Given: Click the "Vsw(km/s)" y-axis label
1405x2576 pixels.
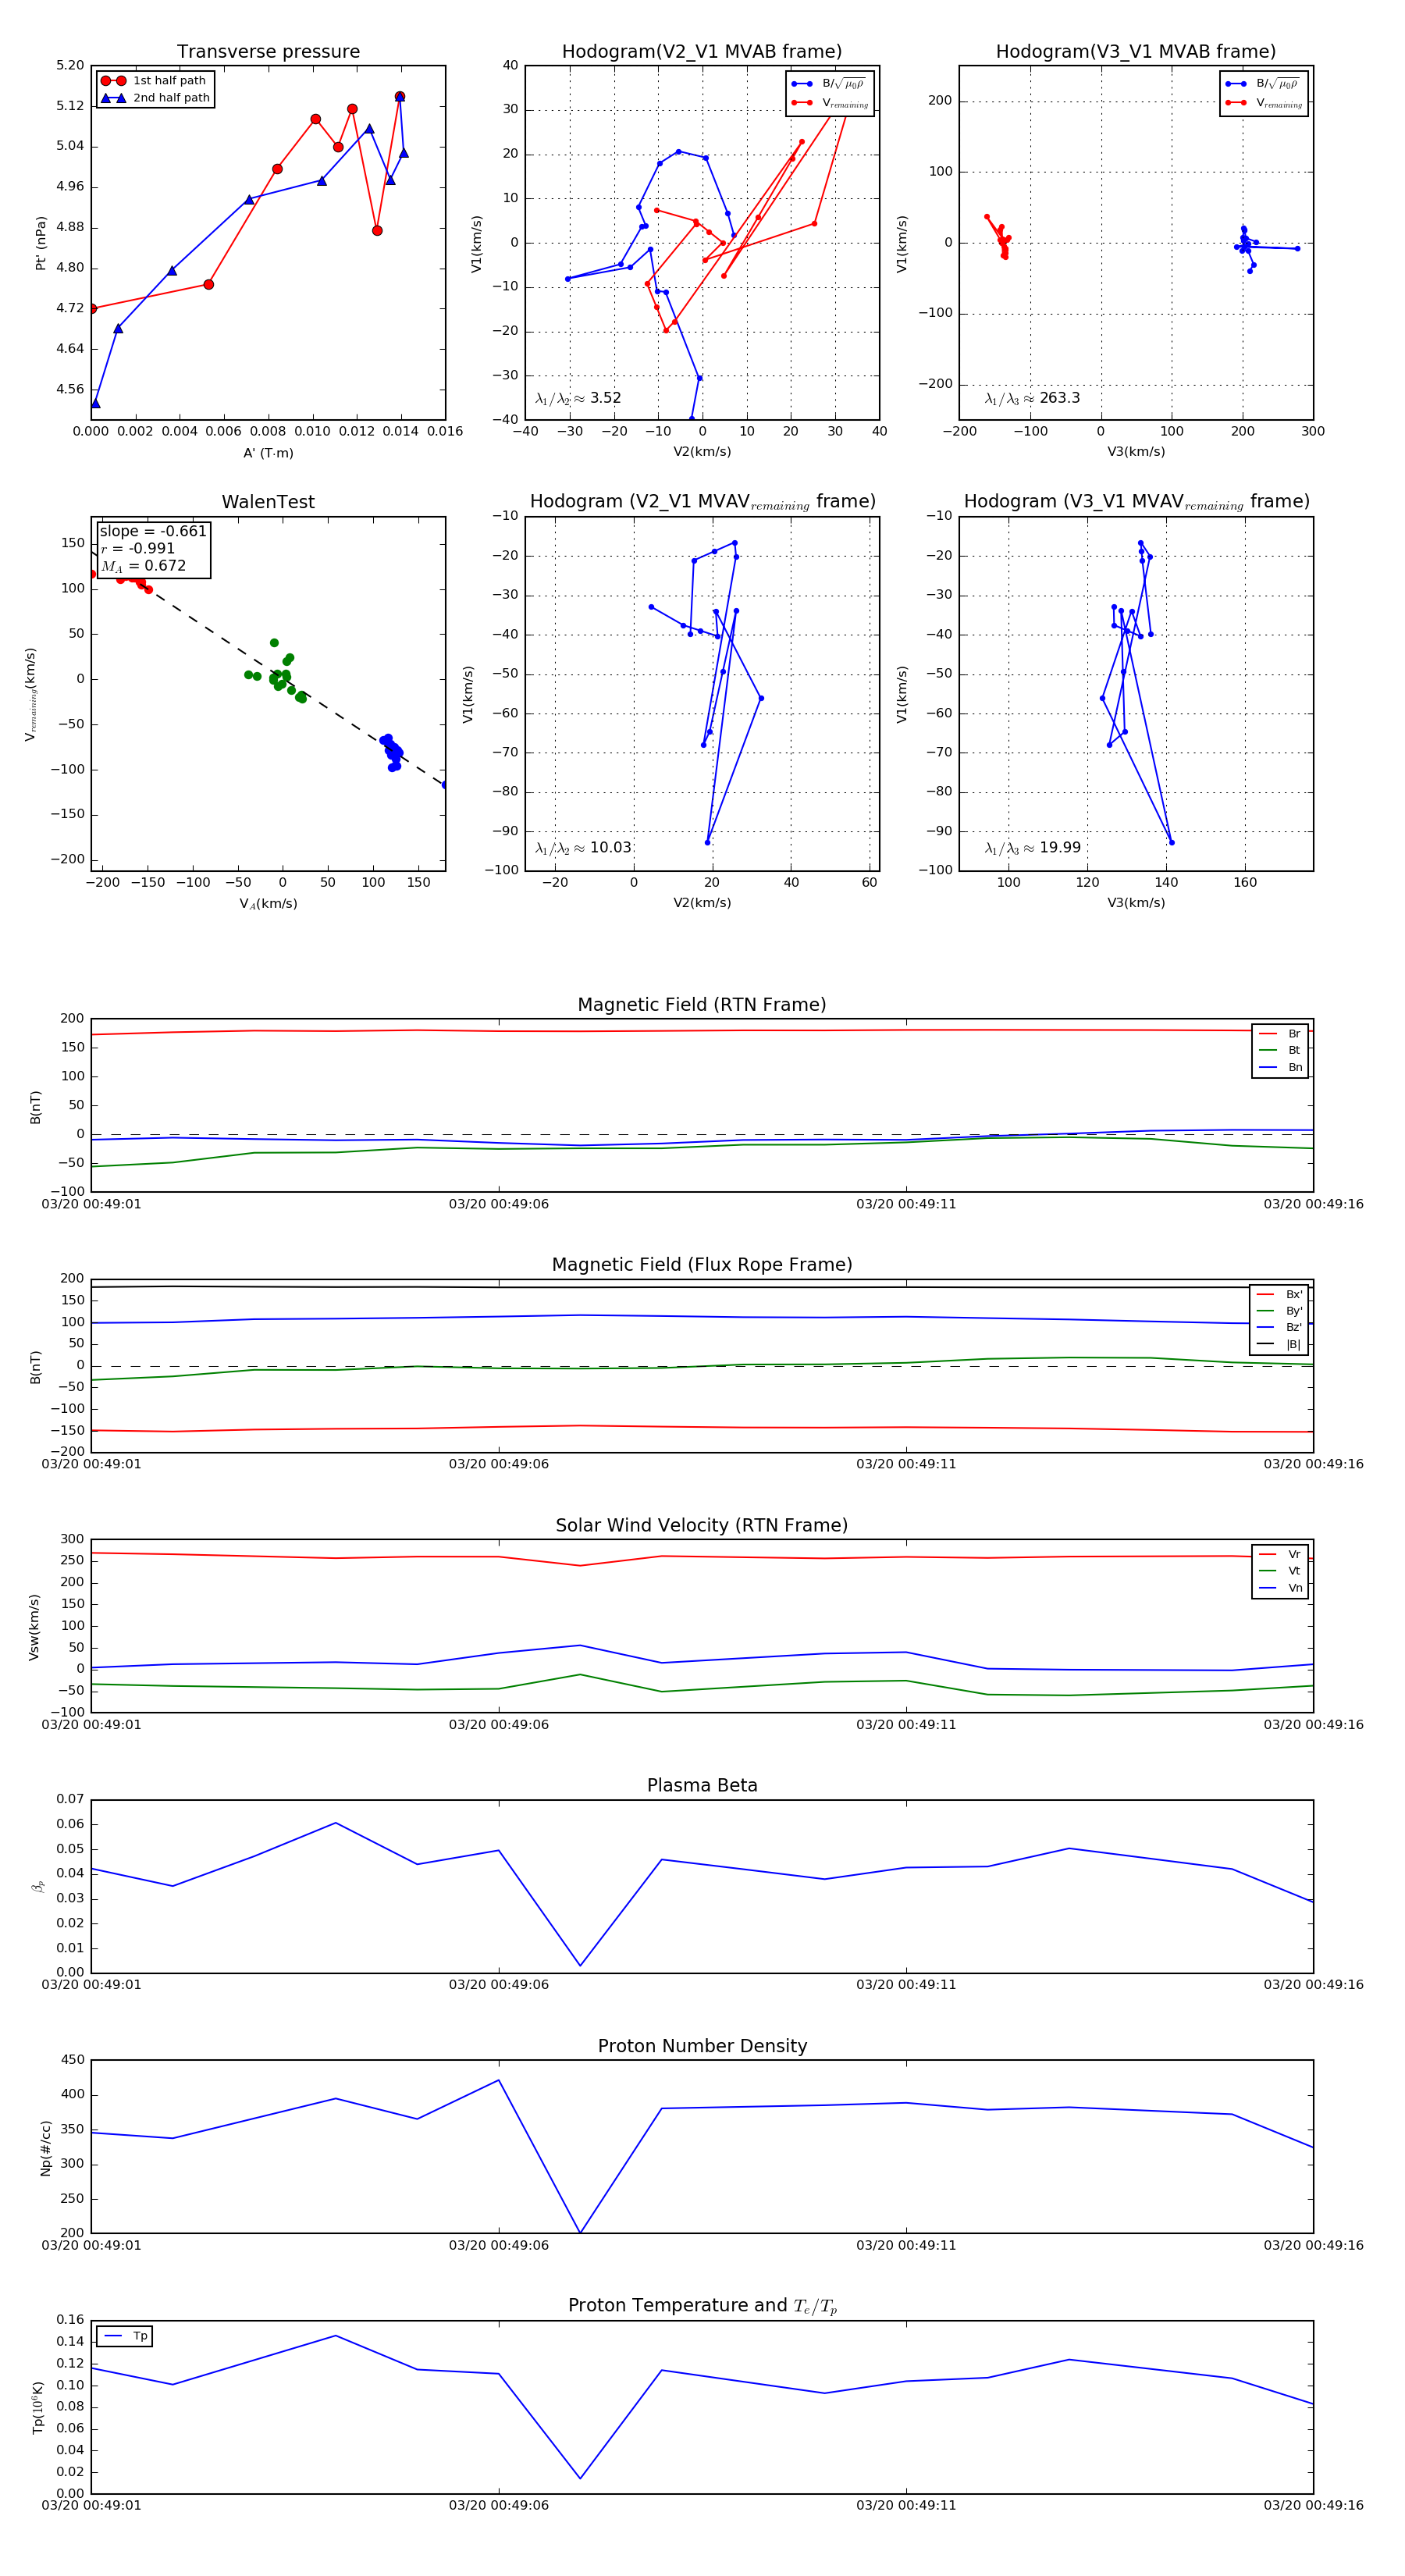Looking at the screenshot, I should click(35, 1627).
